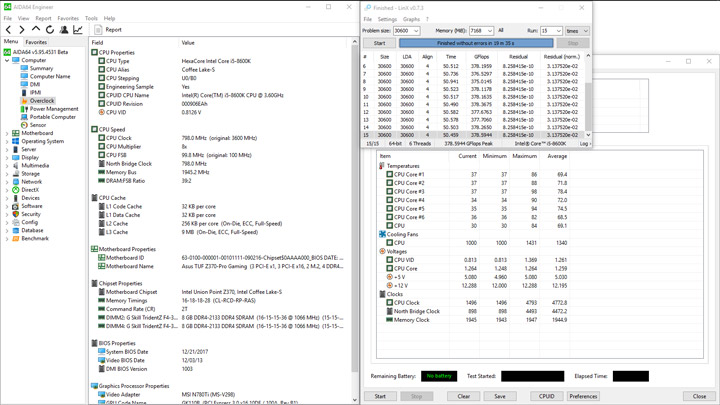
Task: Open LinX Settings menu
Action: 387,19
